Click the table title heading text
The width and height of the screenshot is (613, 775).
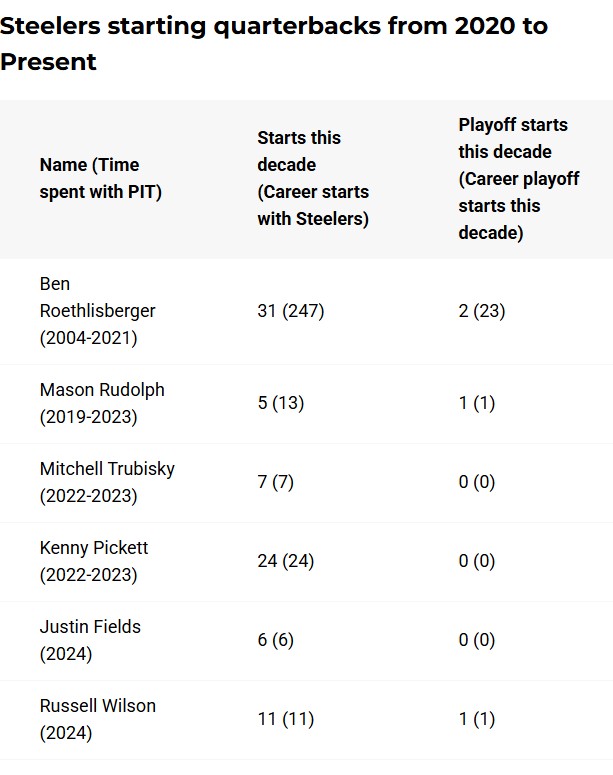[274, 43]
